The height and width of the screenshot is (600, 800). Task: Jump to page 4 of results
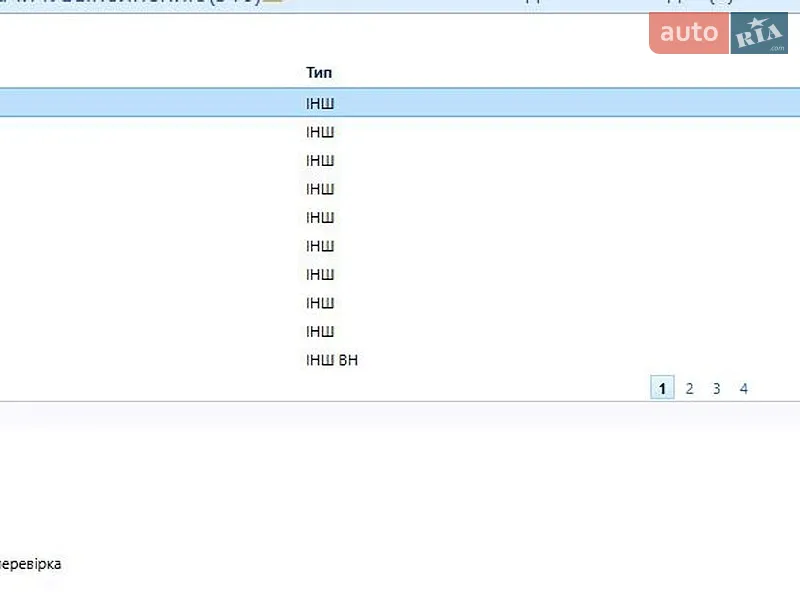coord(744,388)
